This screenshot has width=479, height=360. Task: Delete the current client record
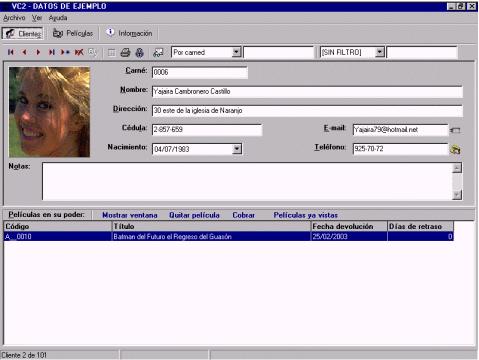79,52
